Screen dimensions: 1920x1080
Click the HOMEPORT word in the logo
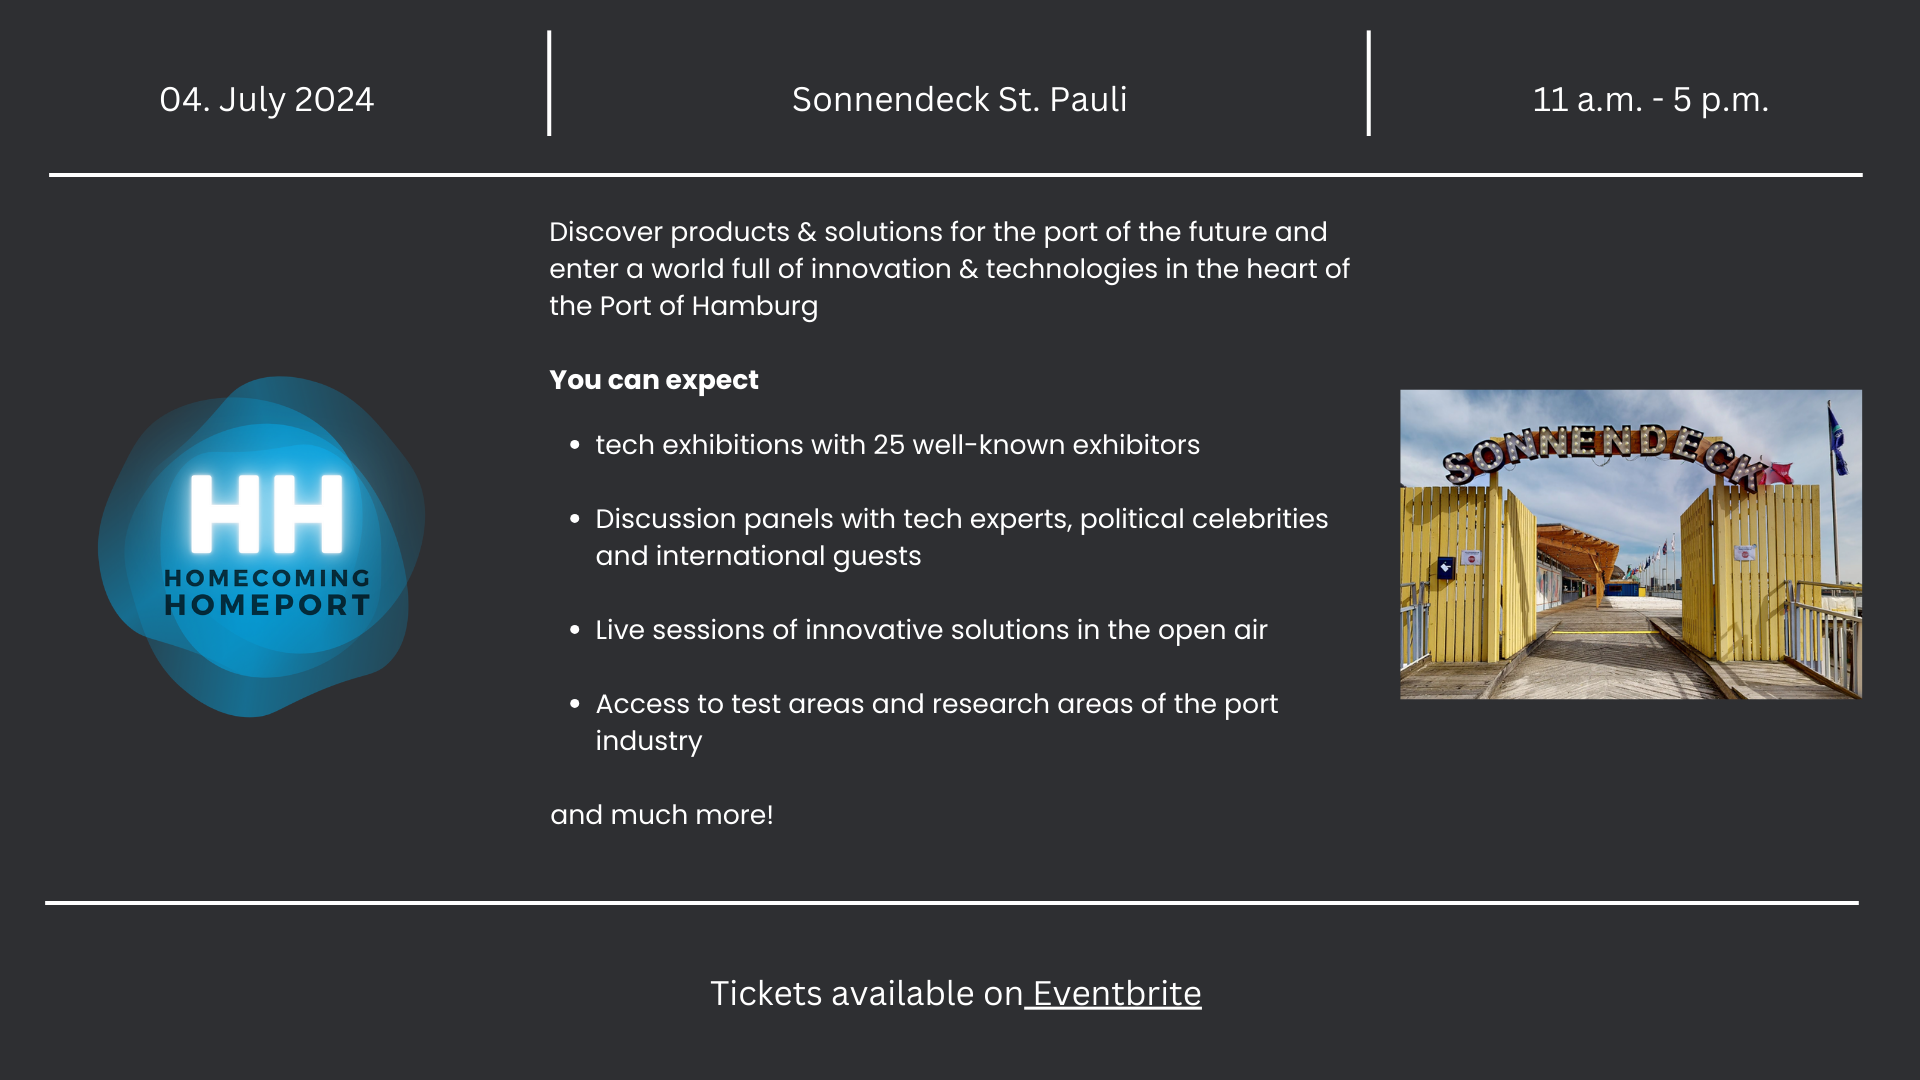267,605
